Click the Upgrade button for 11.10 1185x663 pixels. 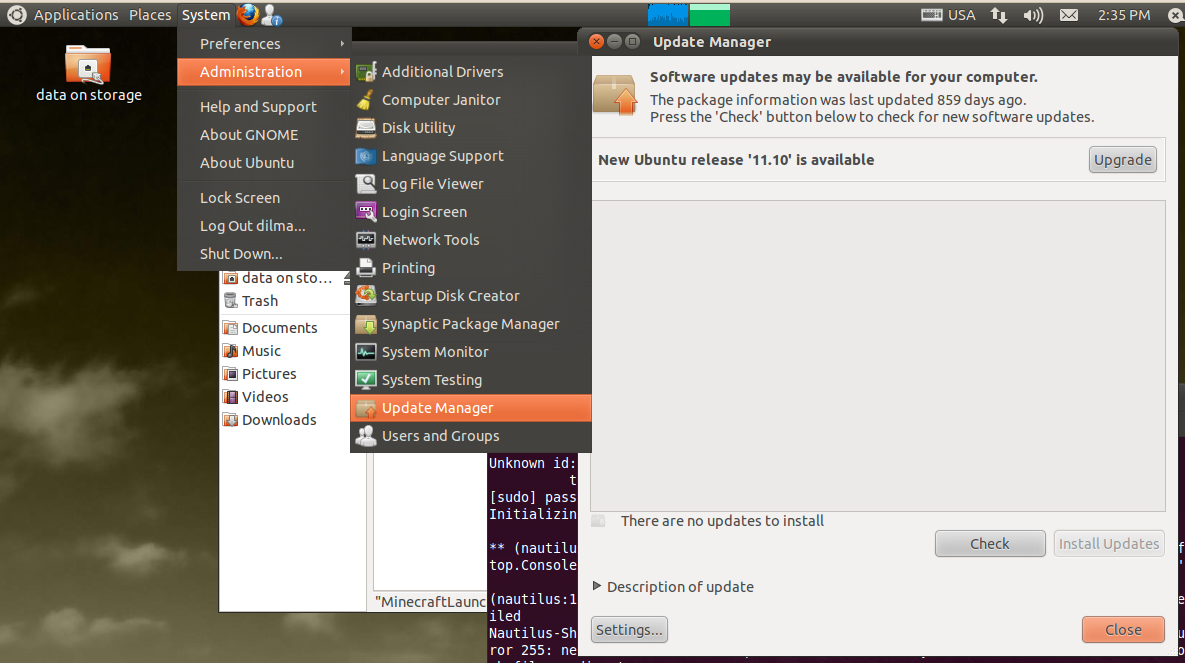click(1122, 160)
